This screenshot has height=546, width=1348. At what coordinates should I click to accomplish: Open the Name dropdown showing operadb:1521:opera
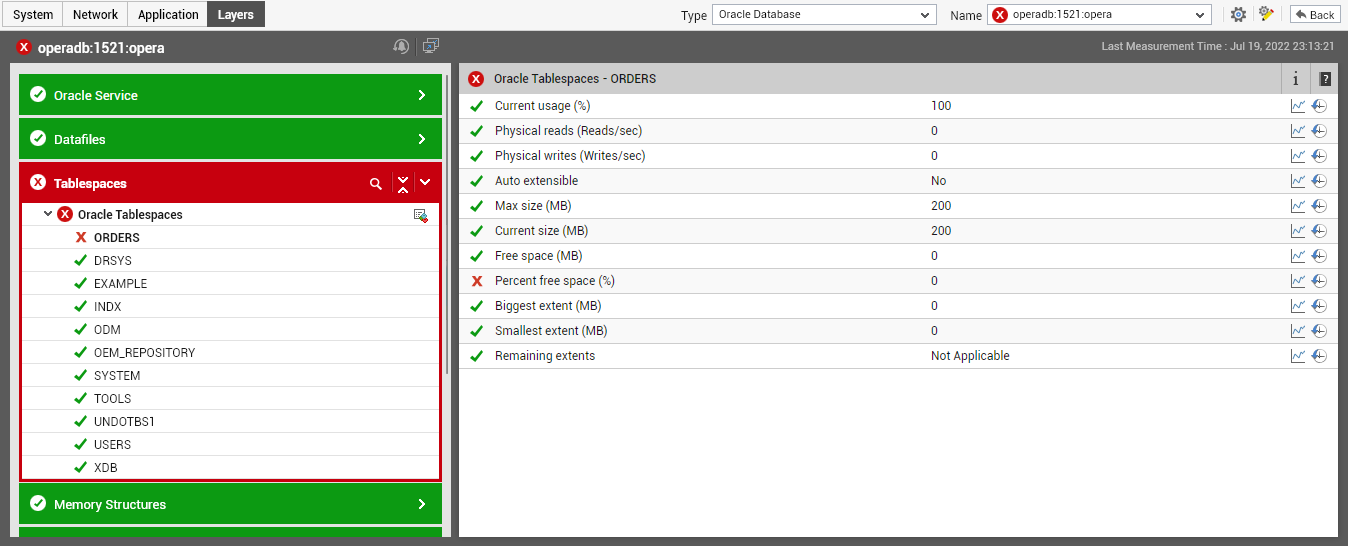click(x=1099, y=15)
